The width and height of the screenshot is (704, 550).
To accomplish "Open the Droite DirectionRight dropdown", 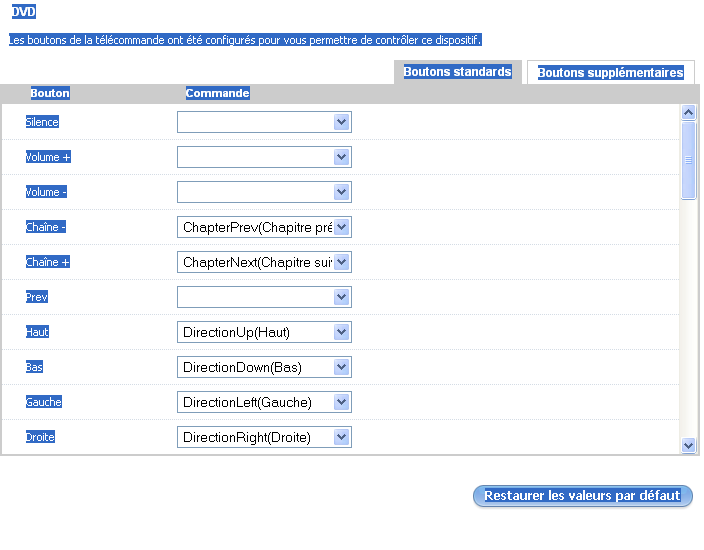I will tap(264, 437).
